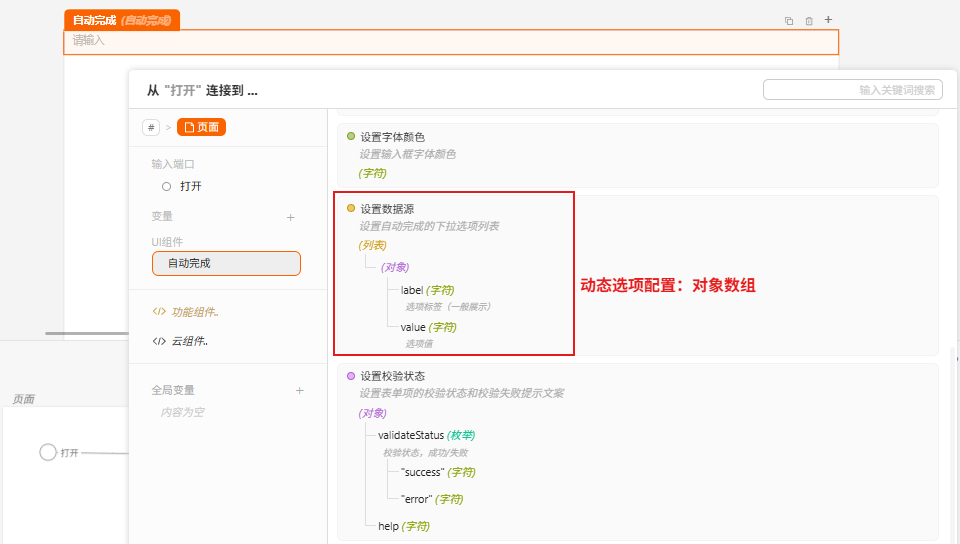
Task: Click the 内容为空 placeholder under 全局变量
Action: [182, 412]
